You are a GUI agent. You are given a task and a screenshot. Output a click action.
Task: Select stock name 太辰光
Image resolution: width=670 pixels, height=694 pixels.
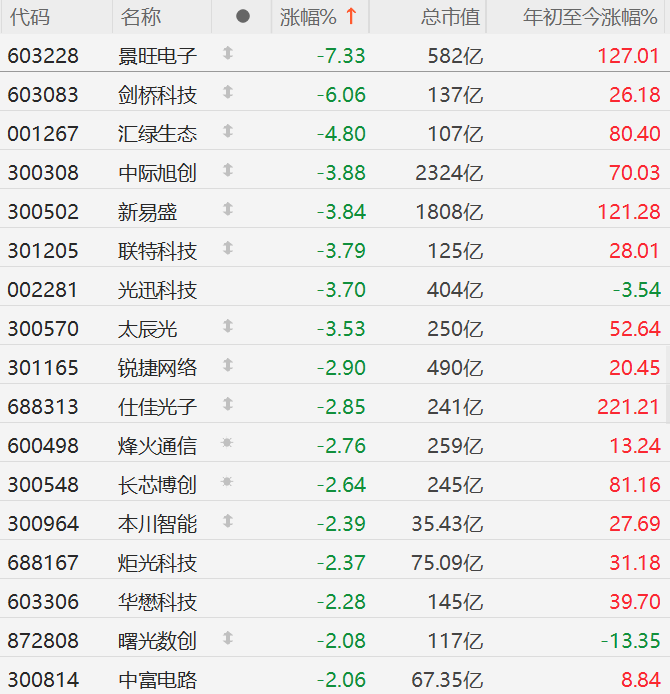[x=147, y=329]
